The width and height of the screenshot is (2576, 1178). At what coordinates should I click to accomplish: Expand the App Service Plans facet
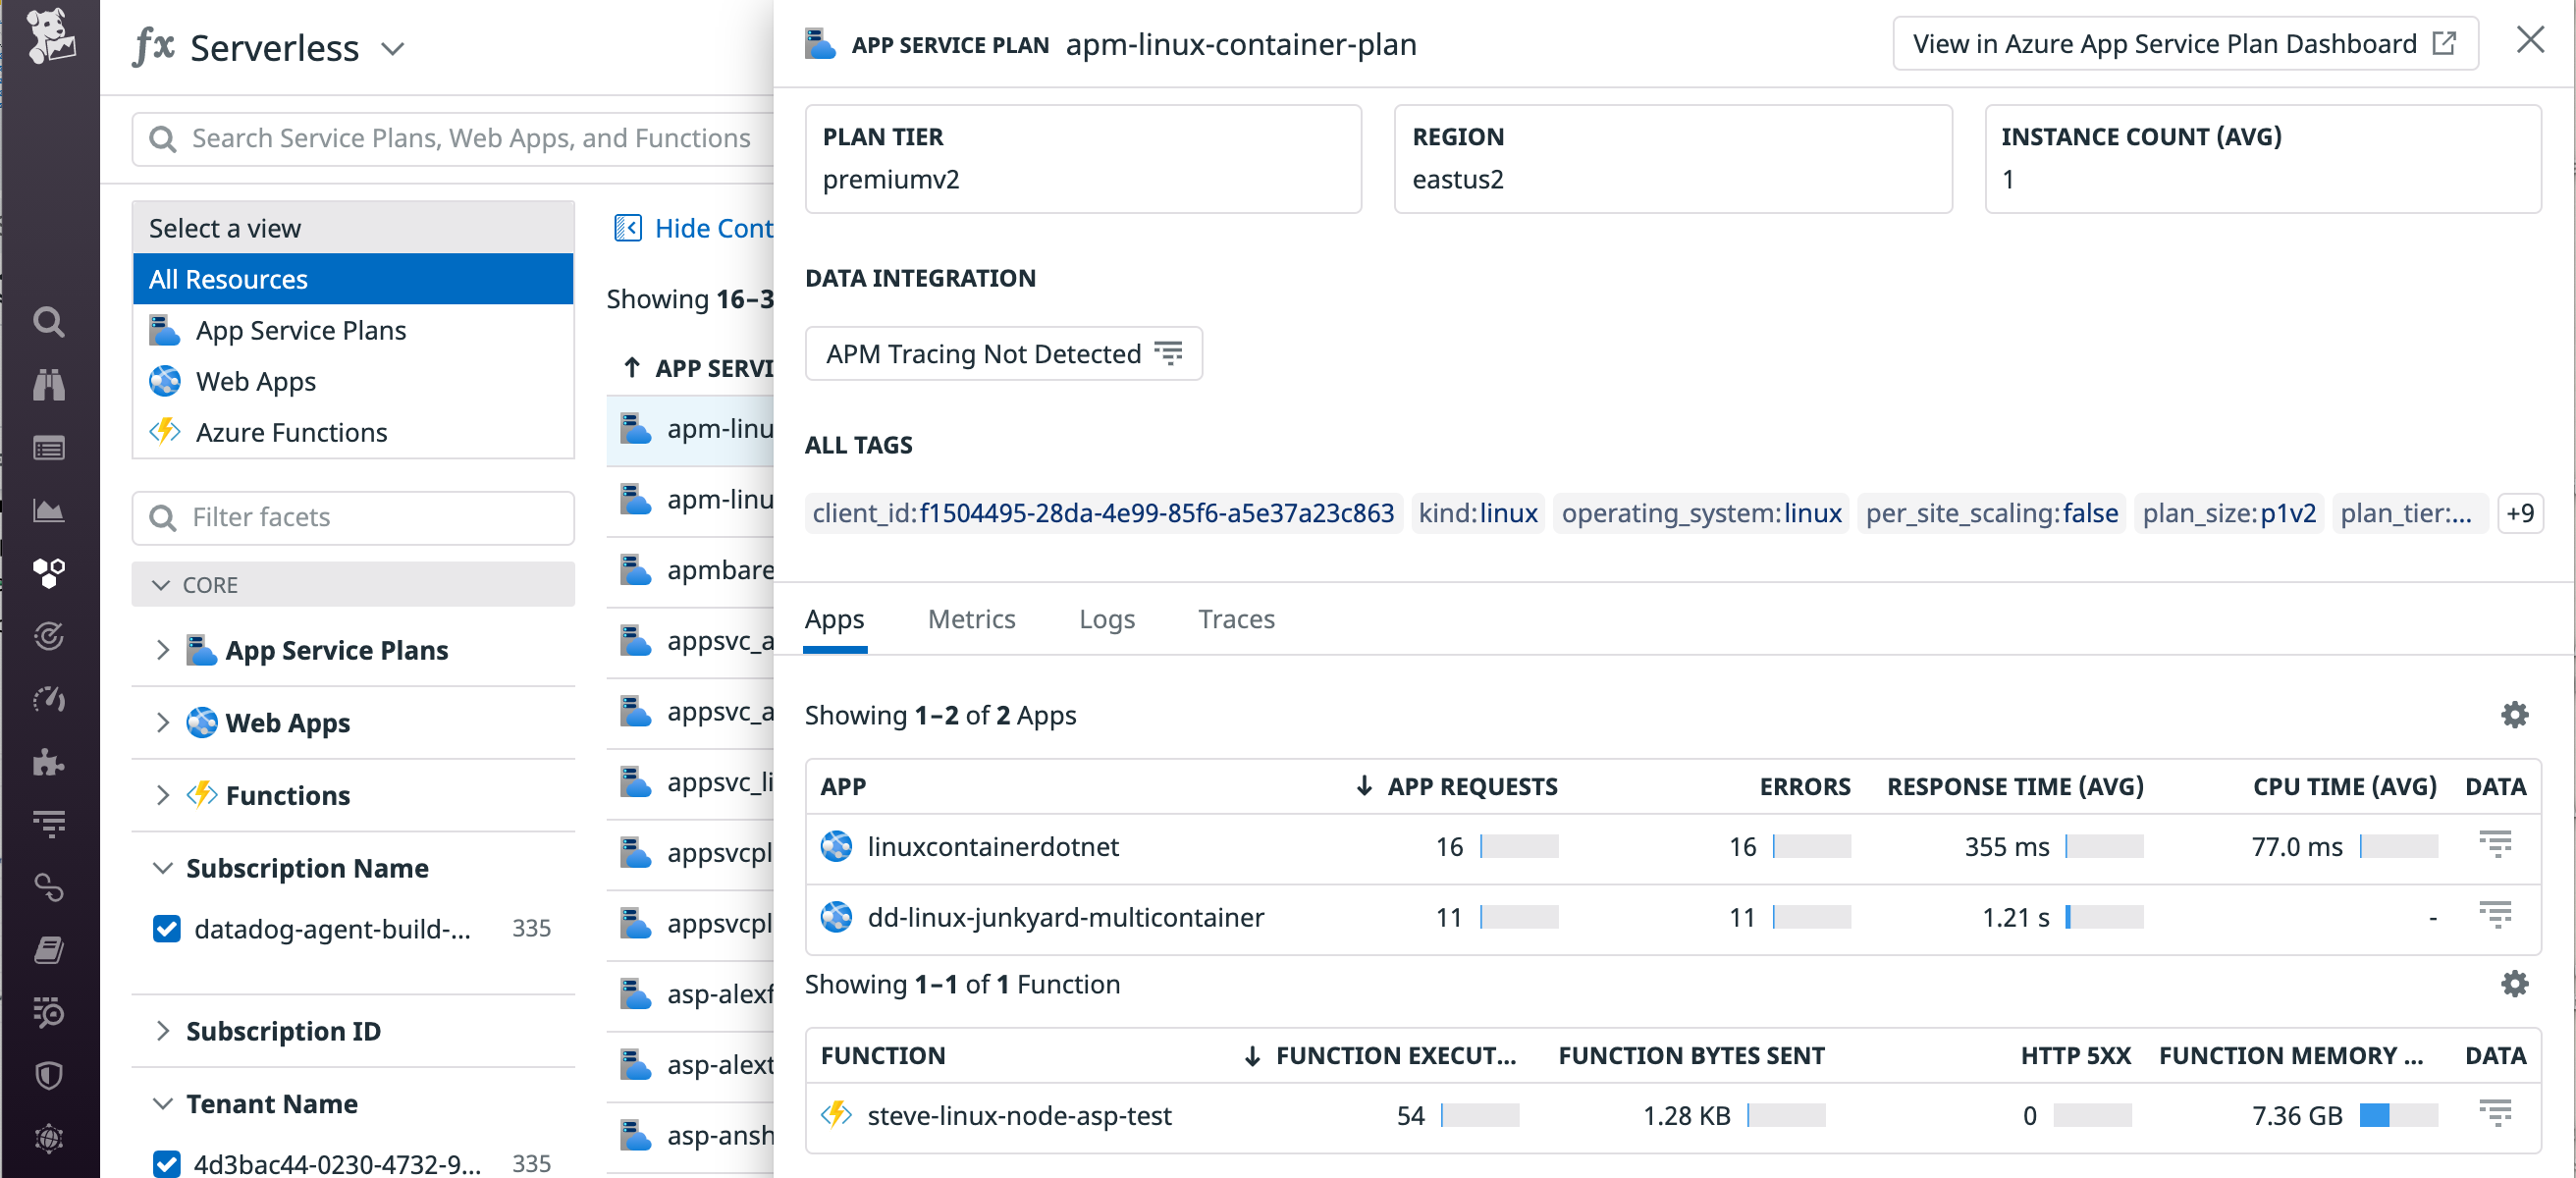(163, 650)
